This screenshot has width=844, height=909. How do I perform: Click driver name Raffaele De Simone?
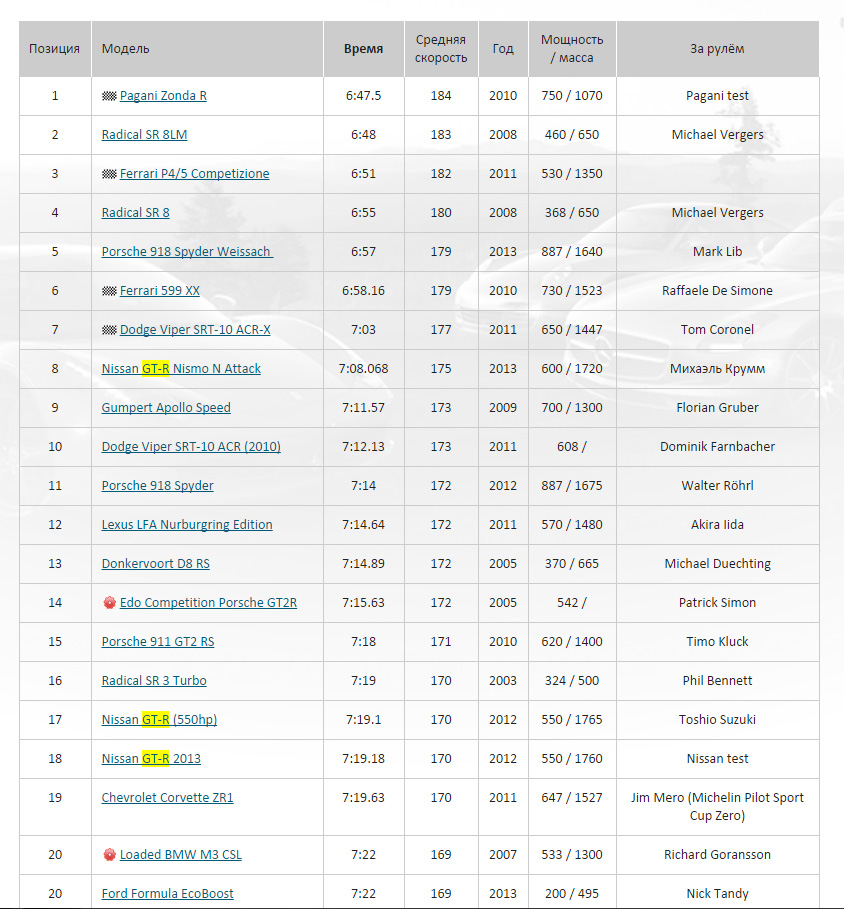click(717, 290)
